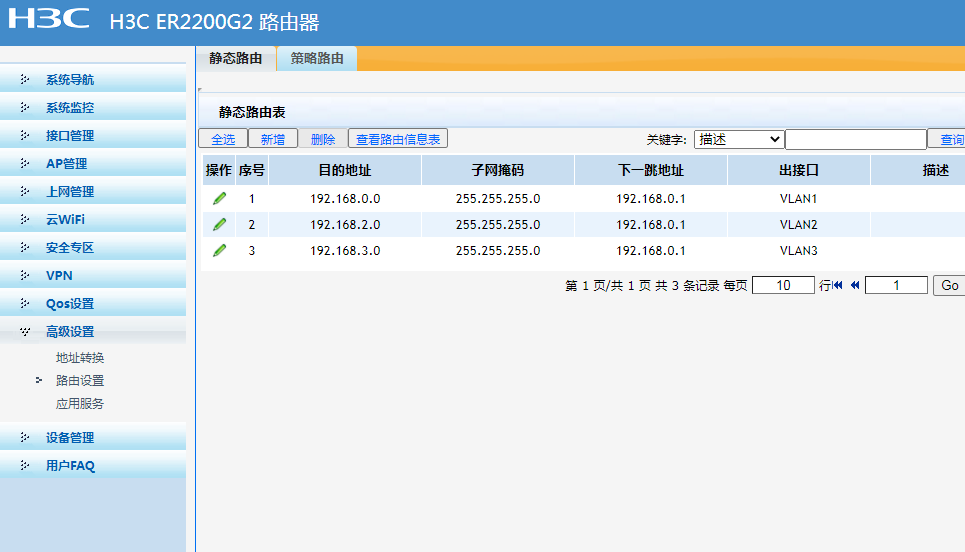Select subnet mask cell in VLAN1 row

(x=498, y=199)
